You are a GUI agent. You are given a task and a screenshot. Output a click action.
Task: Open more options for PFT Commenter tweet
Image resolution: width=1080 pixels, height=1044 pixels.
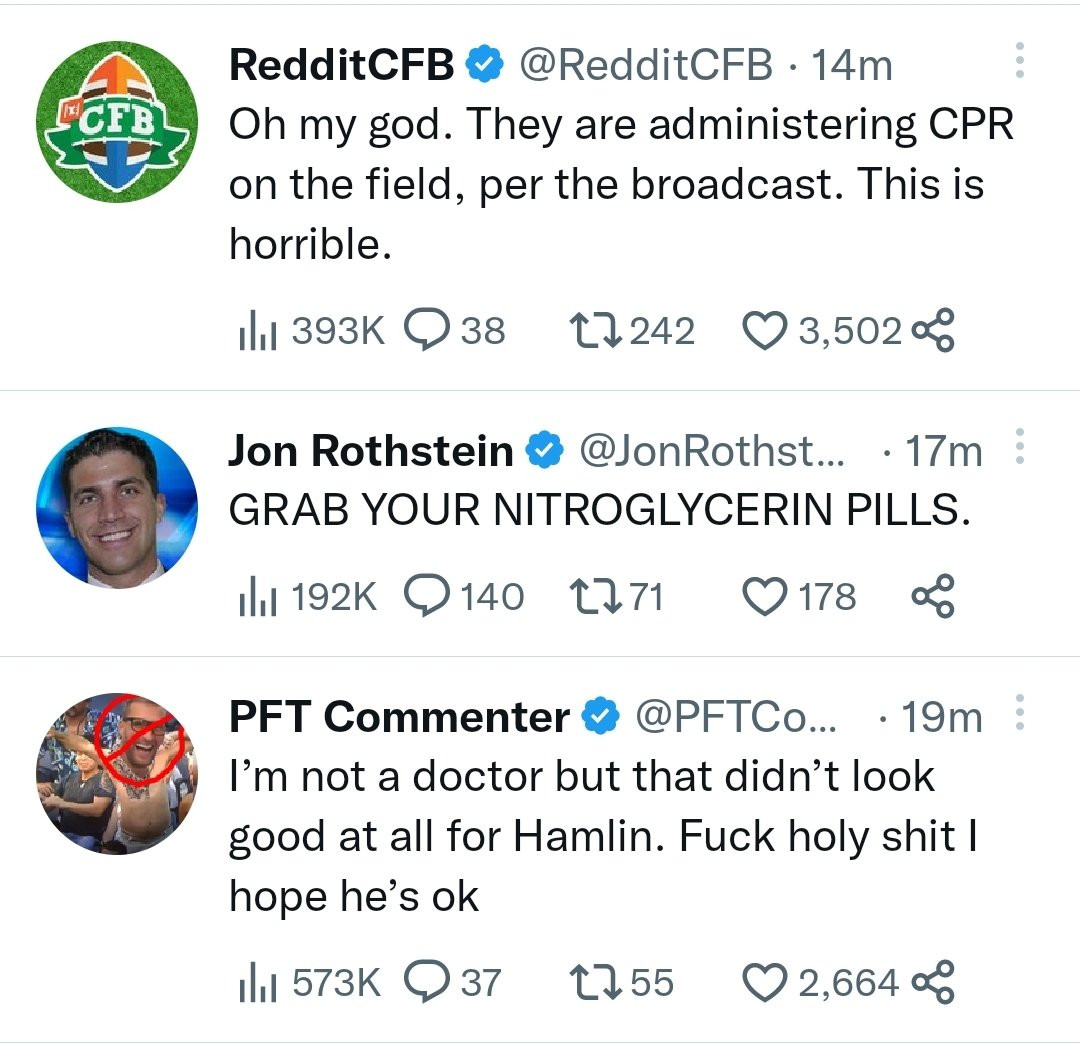click(1019, 712)
